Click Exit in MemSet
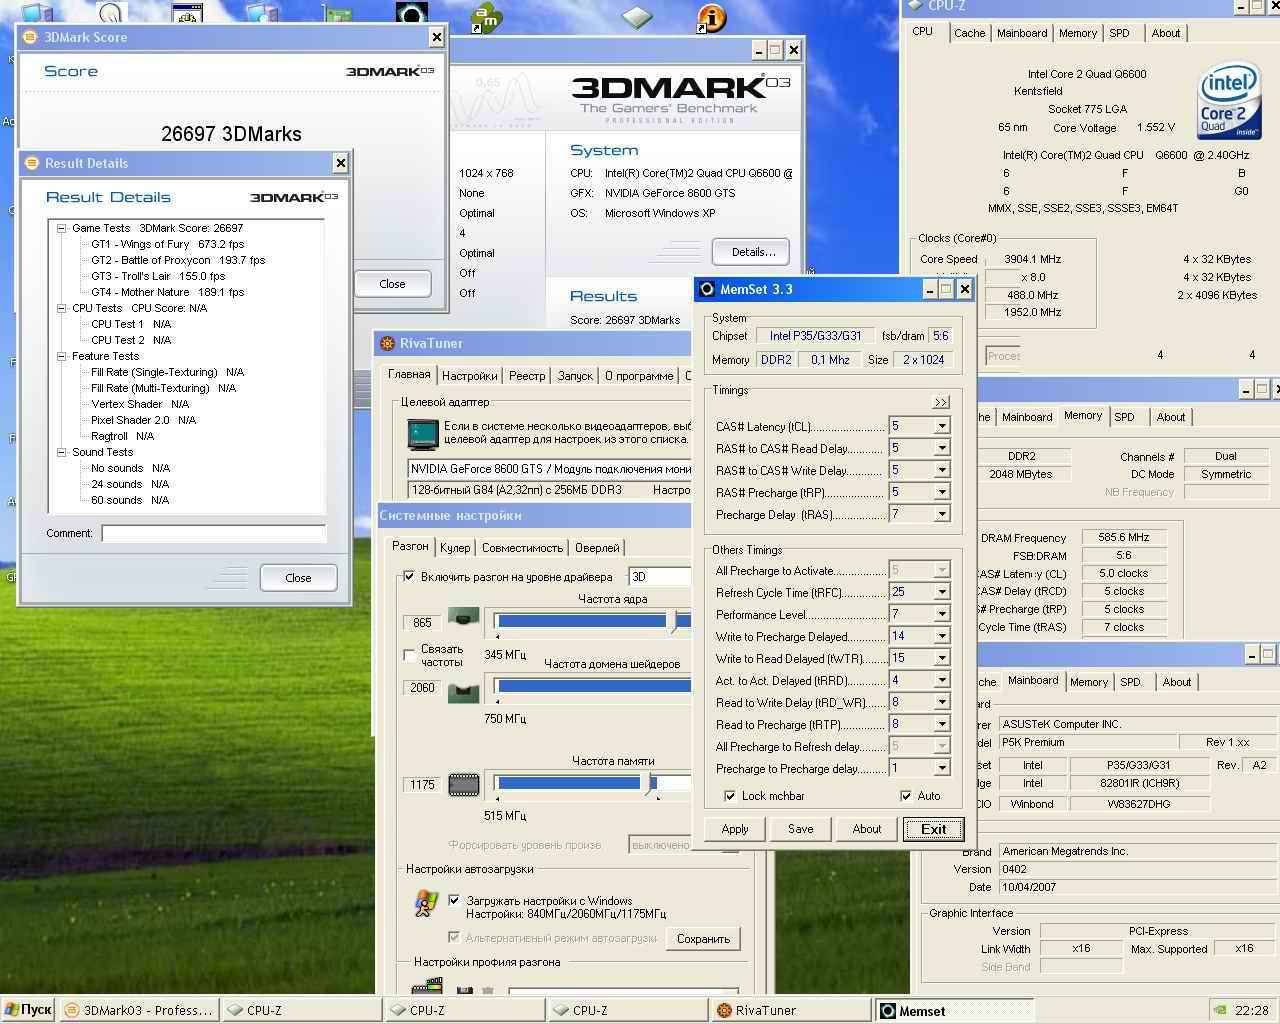 [x=933, y=829]
